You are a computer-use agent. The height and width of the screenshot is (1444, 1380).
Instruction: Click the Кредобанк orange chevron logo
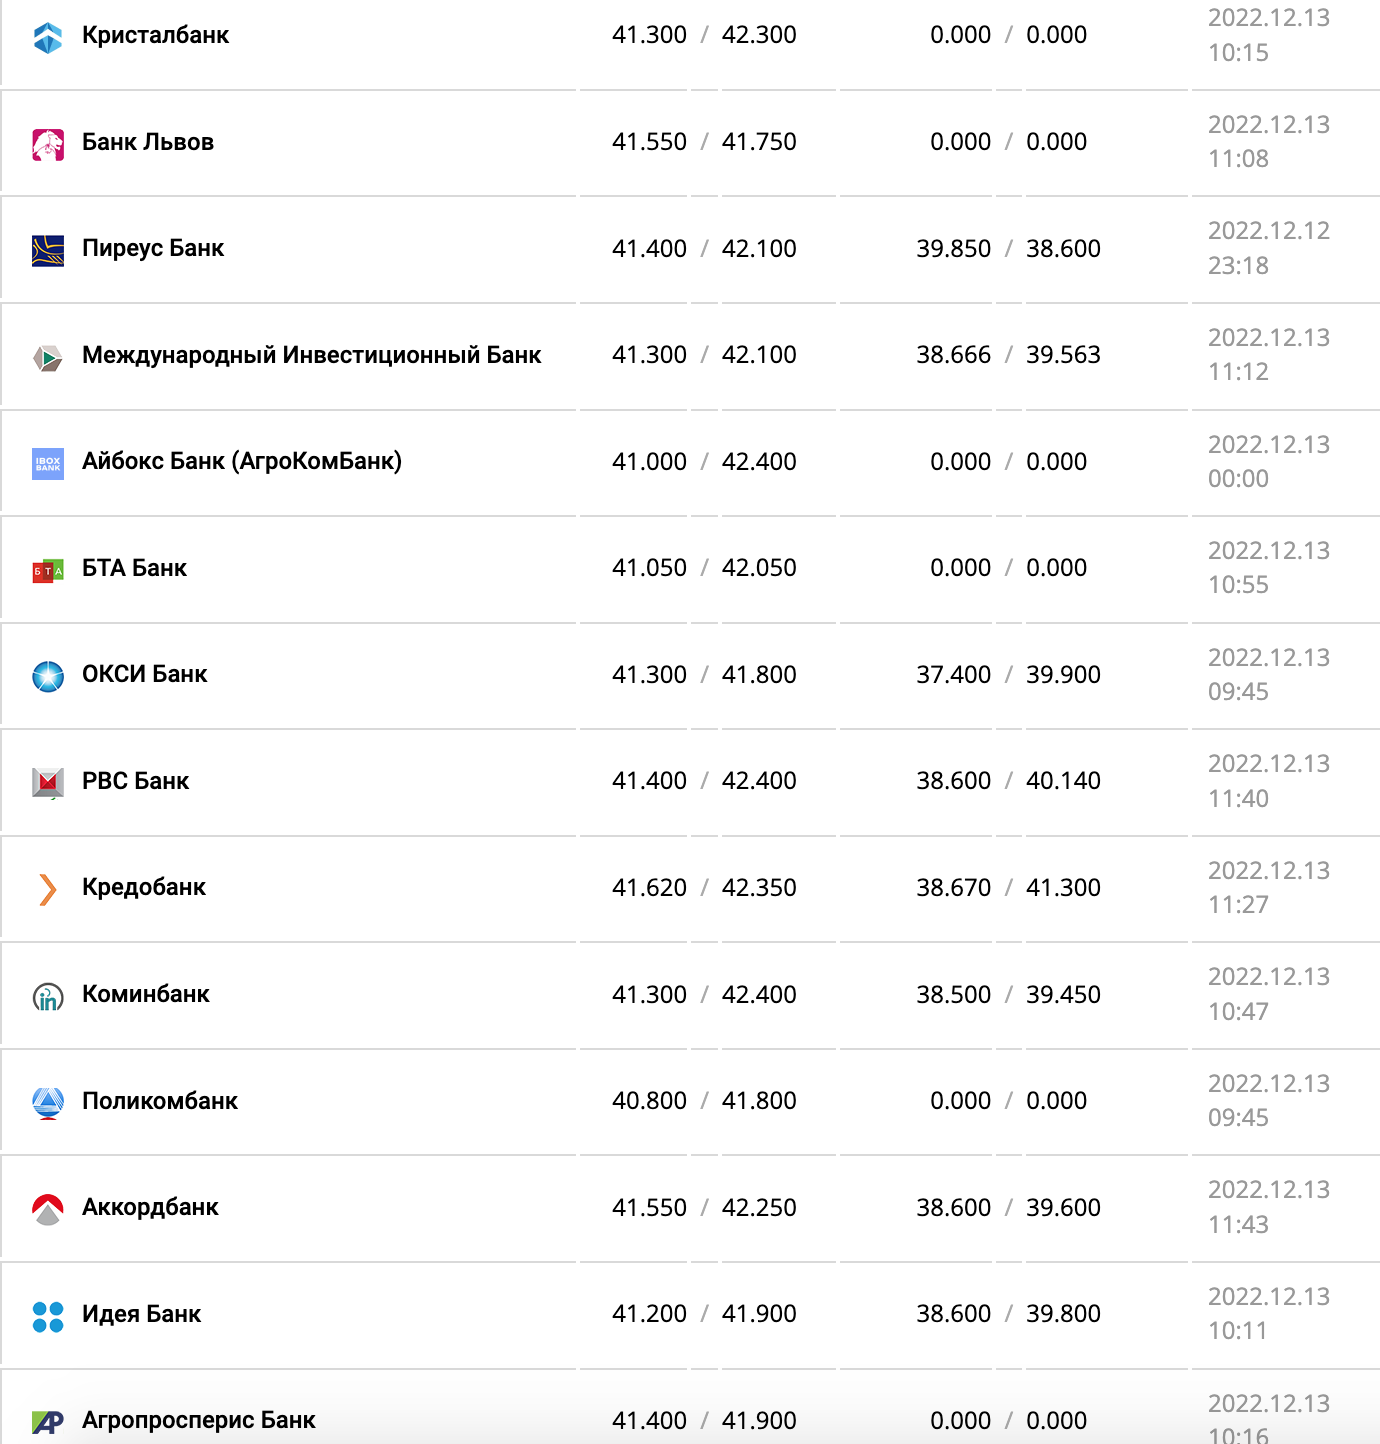(x=47, y=889)
